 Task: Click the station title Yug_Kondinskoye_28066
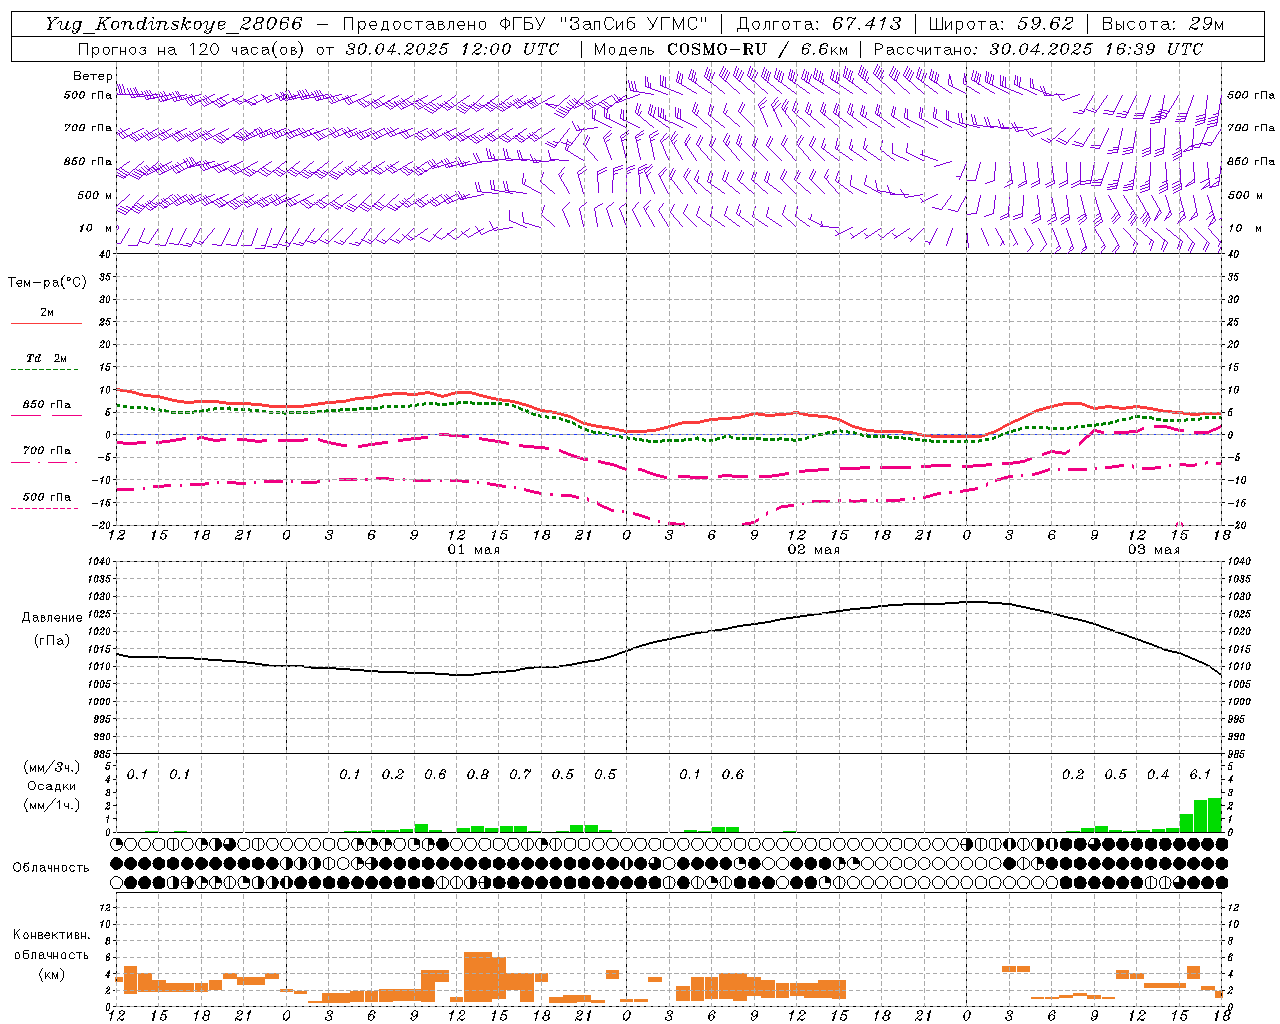[173, 24]
